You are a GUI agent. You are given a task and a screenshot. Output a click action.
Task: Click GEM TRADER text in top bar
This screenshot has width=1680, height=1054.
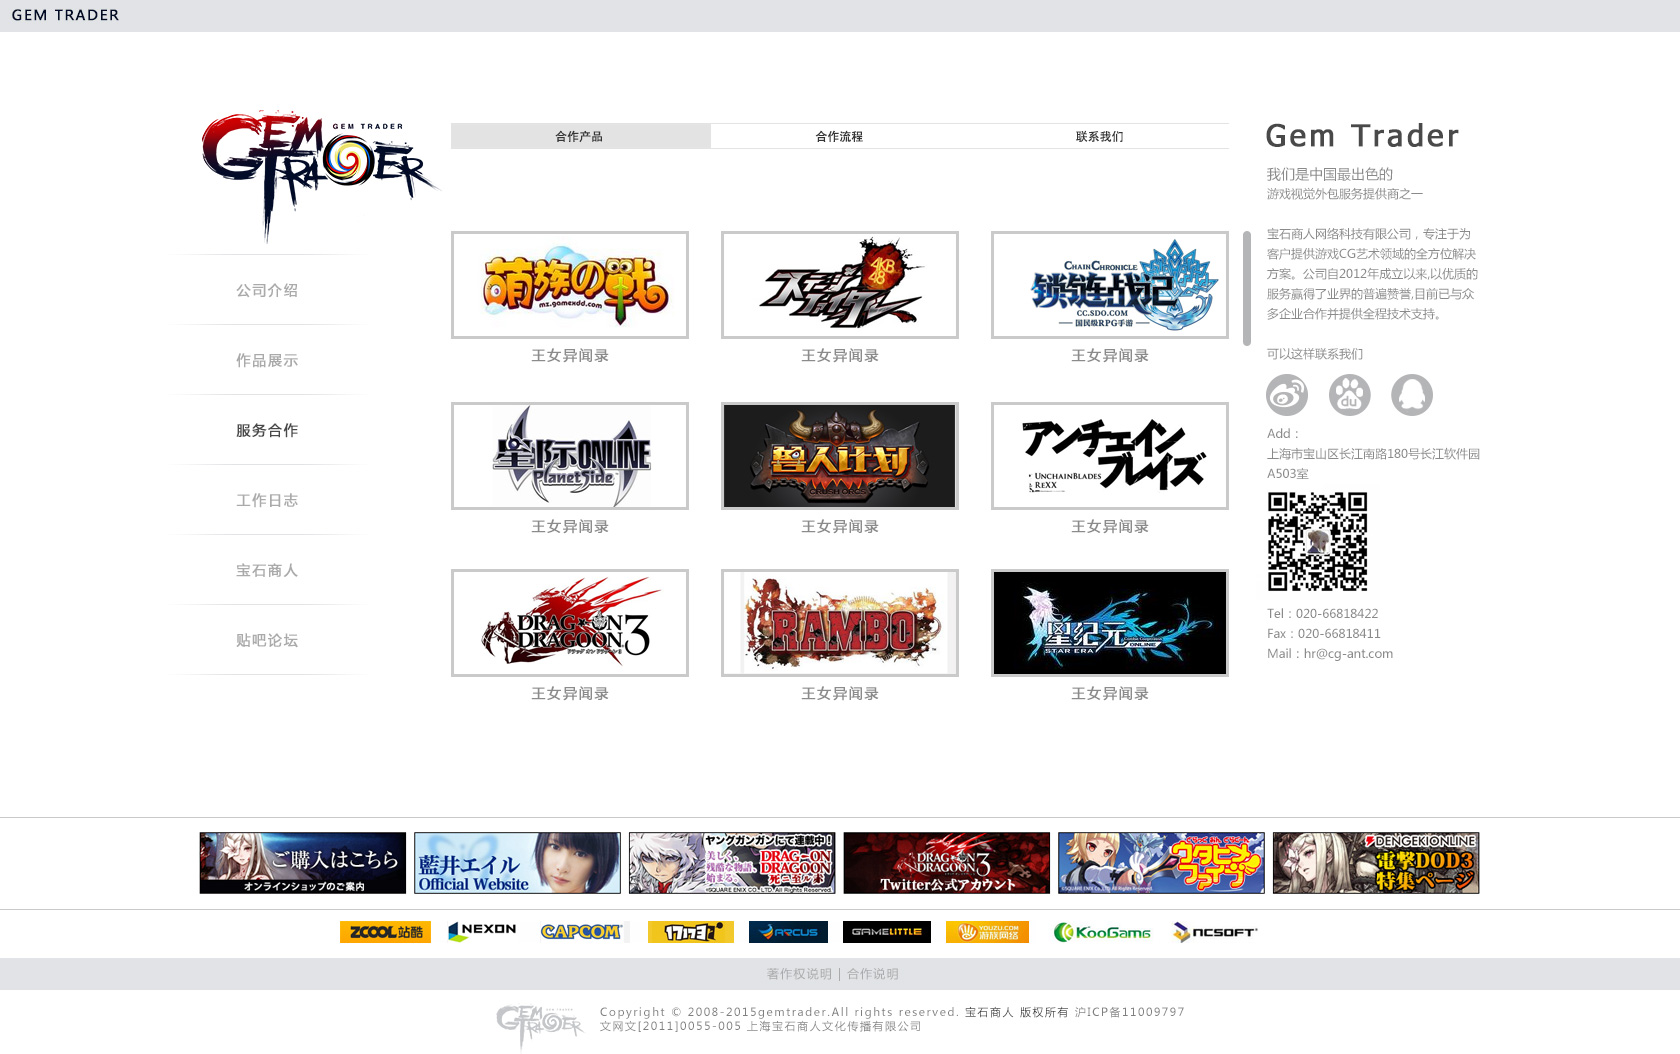pos(66,15)
